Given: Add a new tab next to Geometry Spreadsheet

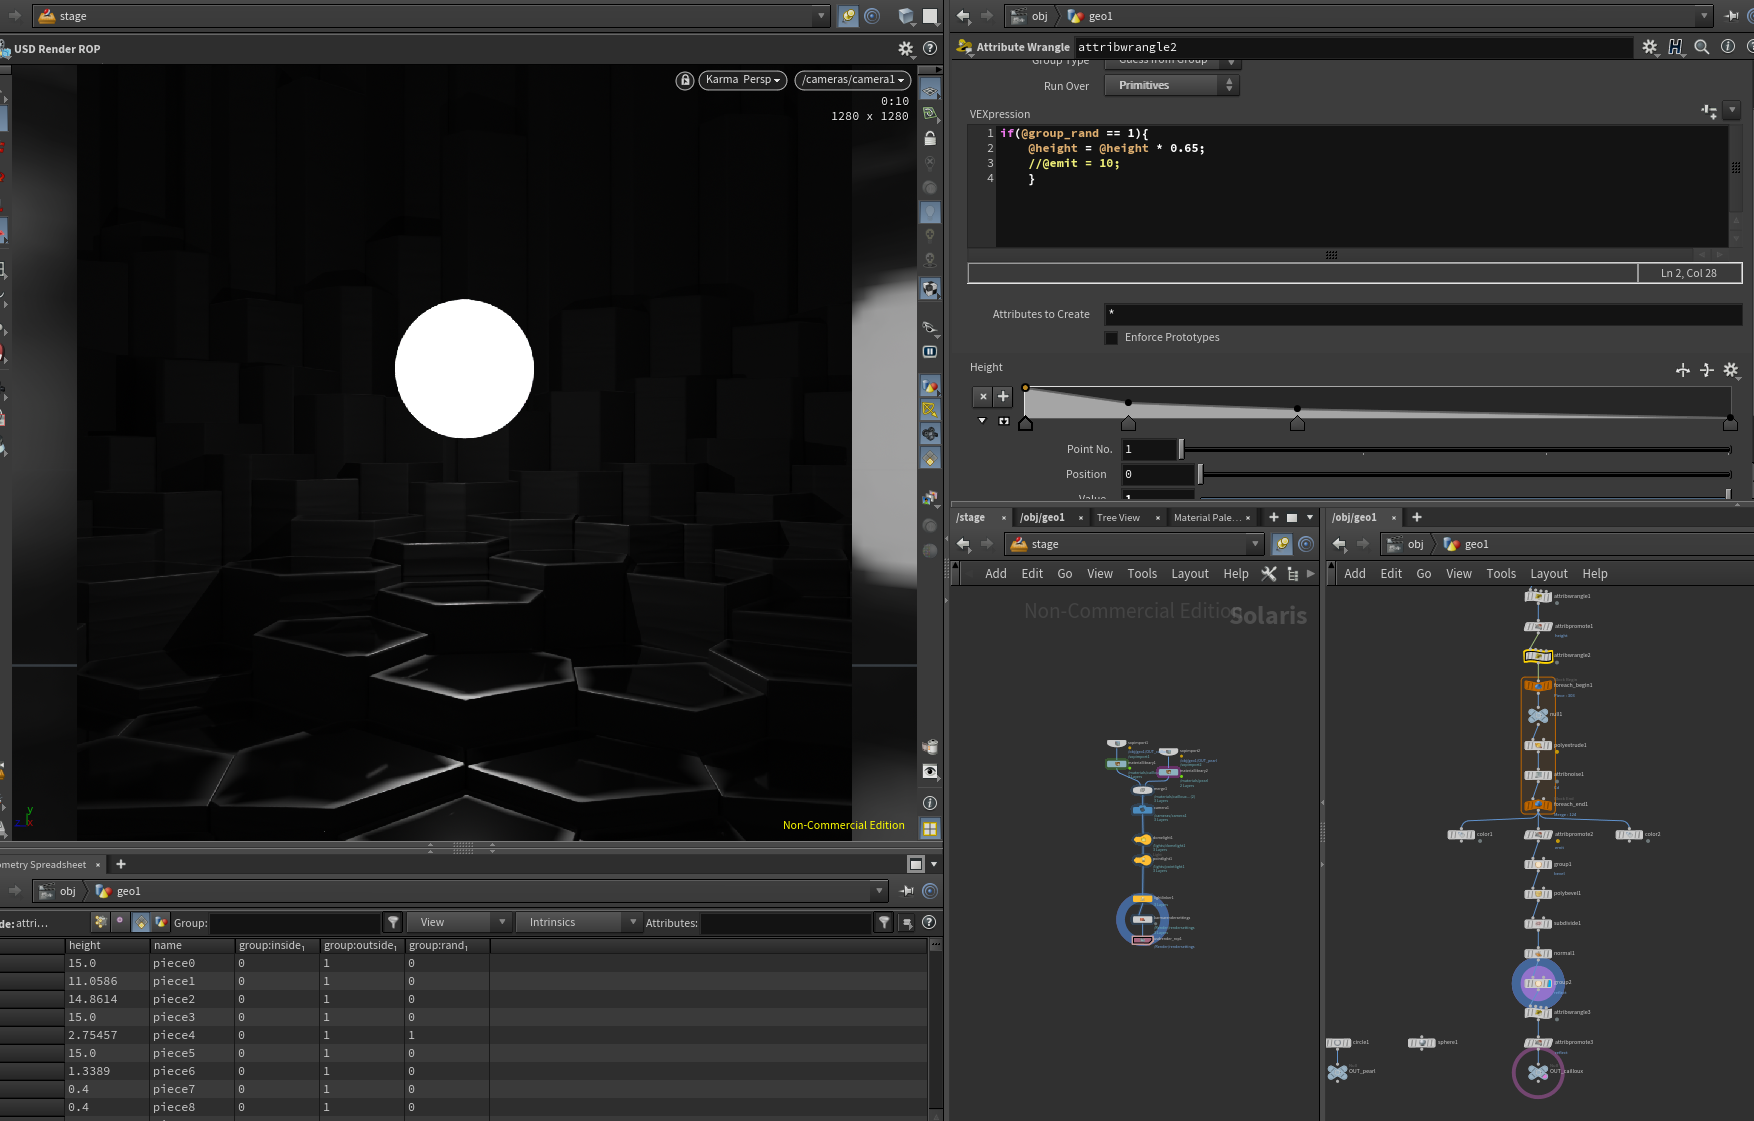Looking at the screenshot, I should [x=121, y=864].
